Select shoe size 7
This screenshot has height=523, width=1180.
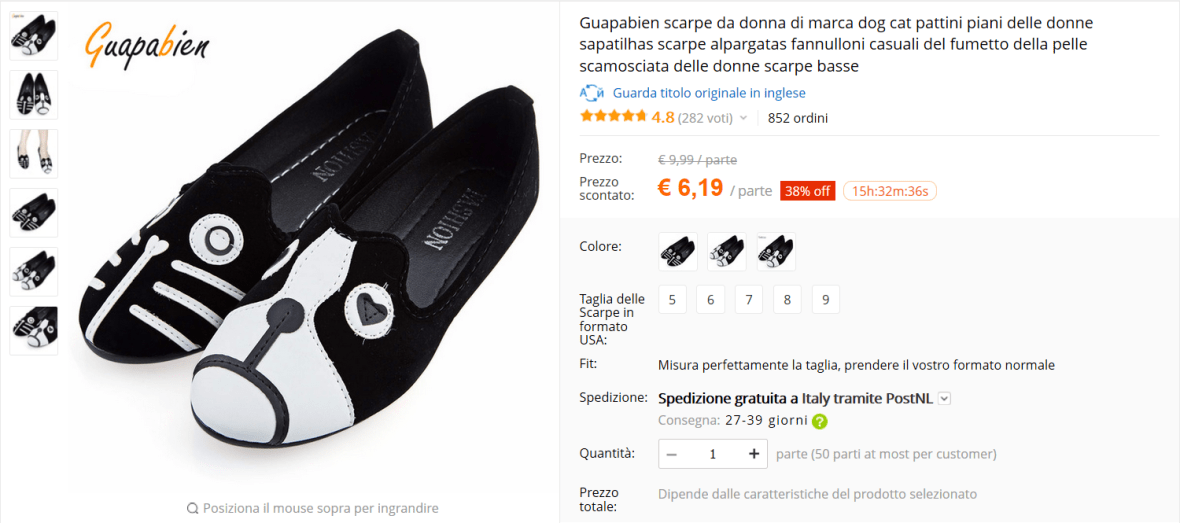(x=749, y=299)
